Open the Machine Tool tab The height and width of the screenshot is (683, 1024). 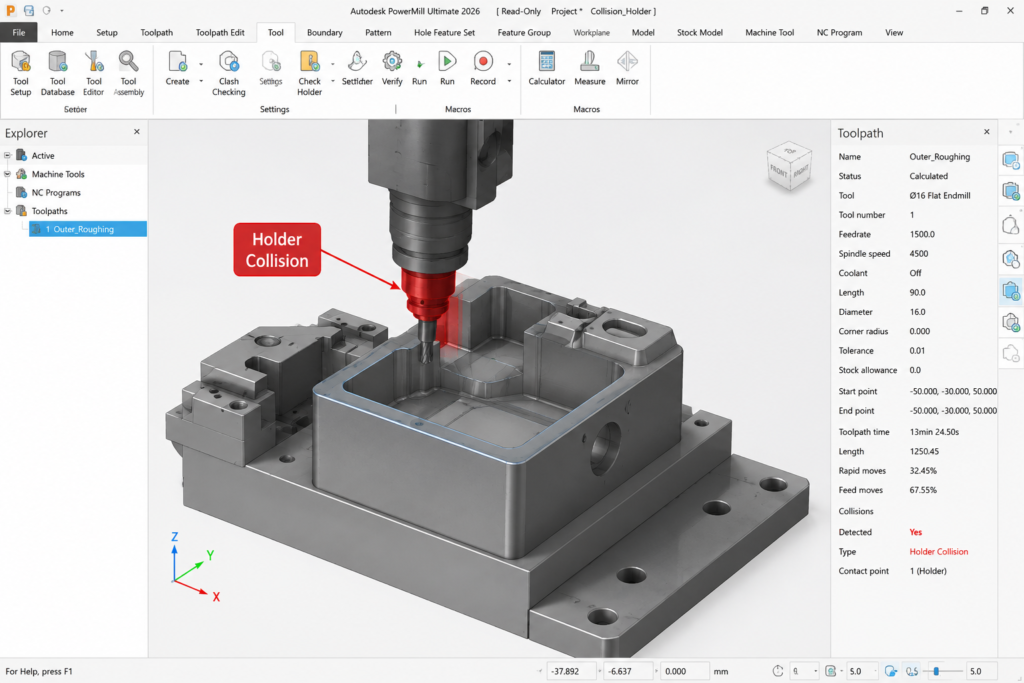click(769, 32)
